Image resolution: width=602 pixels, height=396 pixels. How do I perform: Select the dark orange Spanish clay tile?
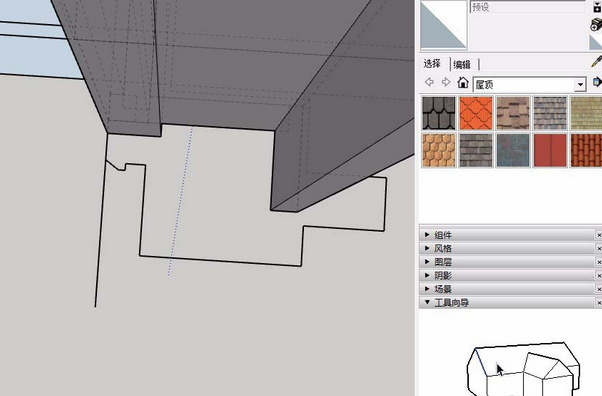tap(586, 150)
